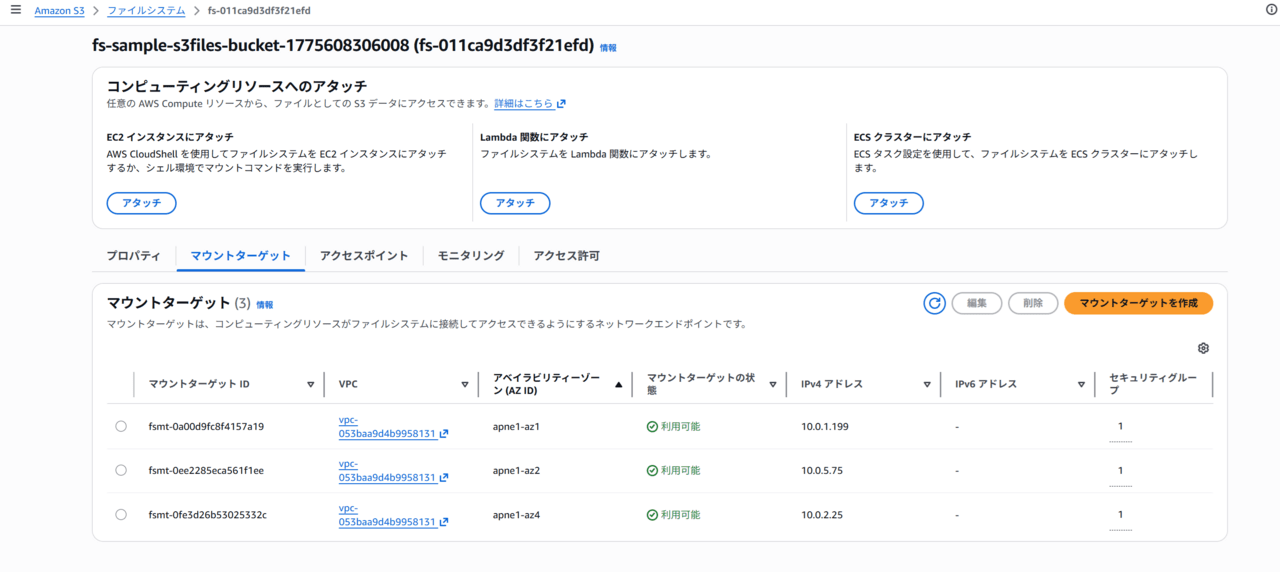Go to ファイルシステム breadcrumb
The height and width of the screenshot is (572, 1280).
(146, 10)
